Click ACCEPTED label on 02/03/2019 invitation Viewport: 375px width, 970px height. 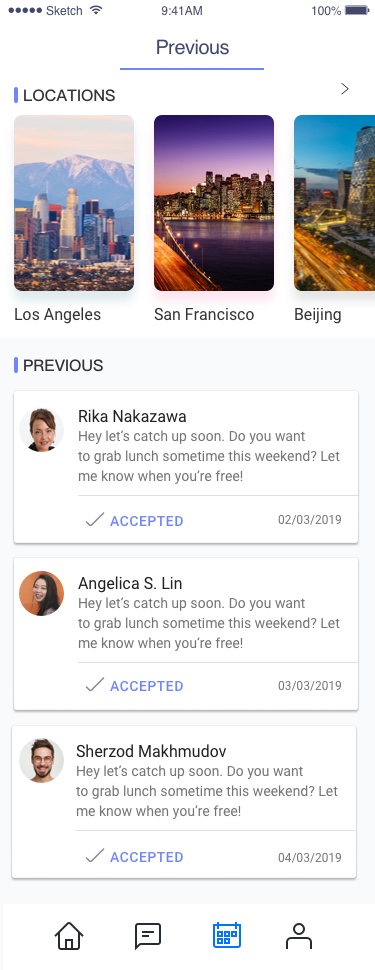tap(147, 521)
